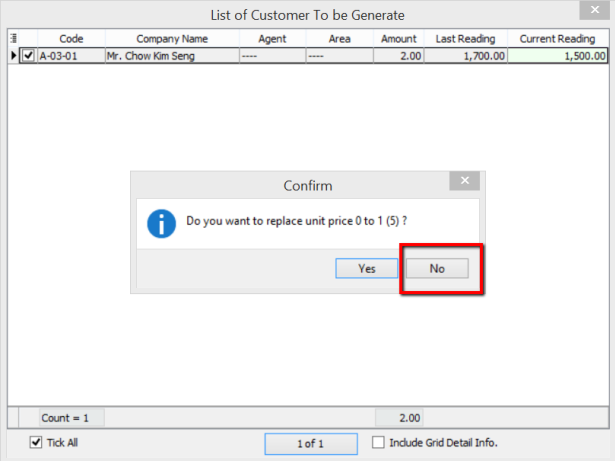615x461 pixels.
Task: Untick the checkbox for row A-03-01
Action: coord(27,56)
